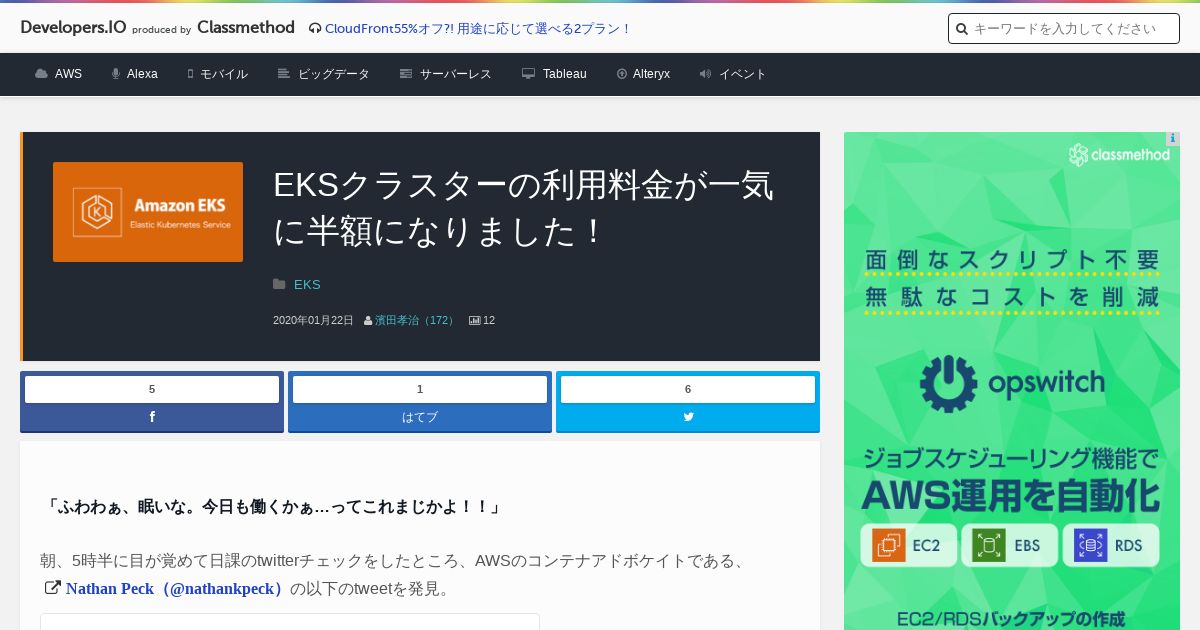Viewport: 1200px width, 630px height.
Task: Click the EBS badge in the ad
Action: coord(1009,546)
